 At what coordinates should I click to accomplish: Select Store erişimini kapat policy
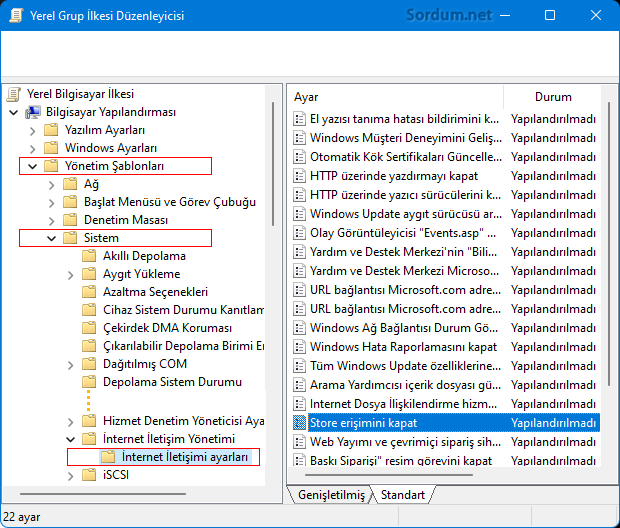[446, 423]
